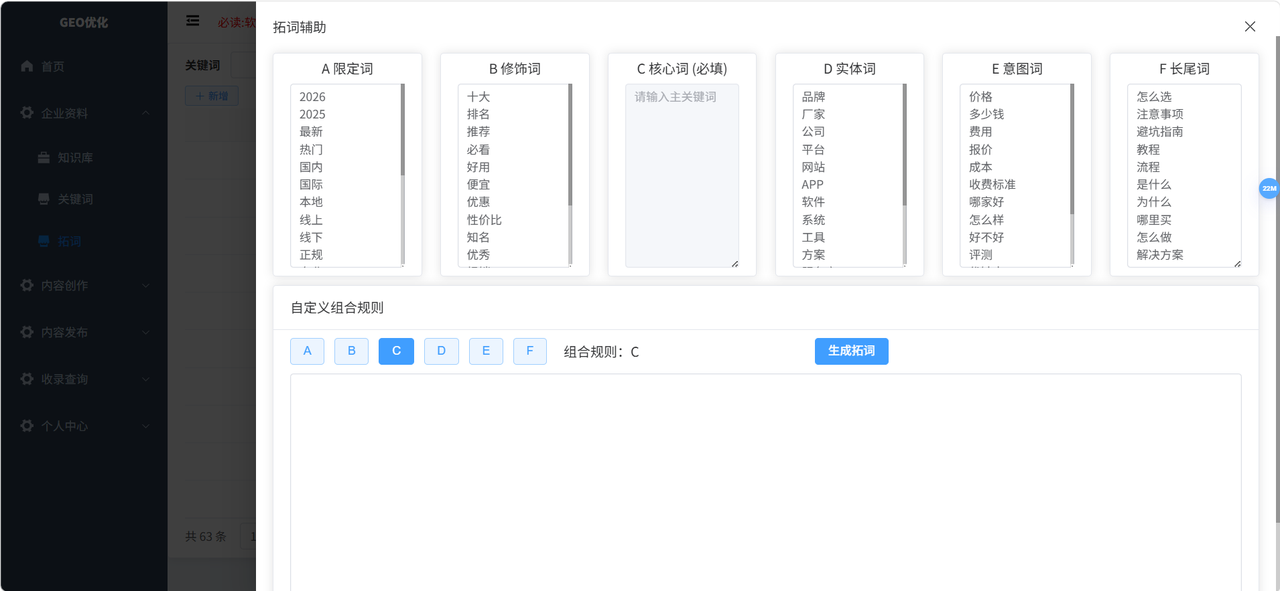Focus the C 核心词 keyword input
The height and width of the screenshot is (591, 1280).
tap(682, 176)
